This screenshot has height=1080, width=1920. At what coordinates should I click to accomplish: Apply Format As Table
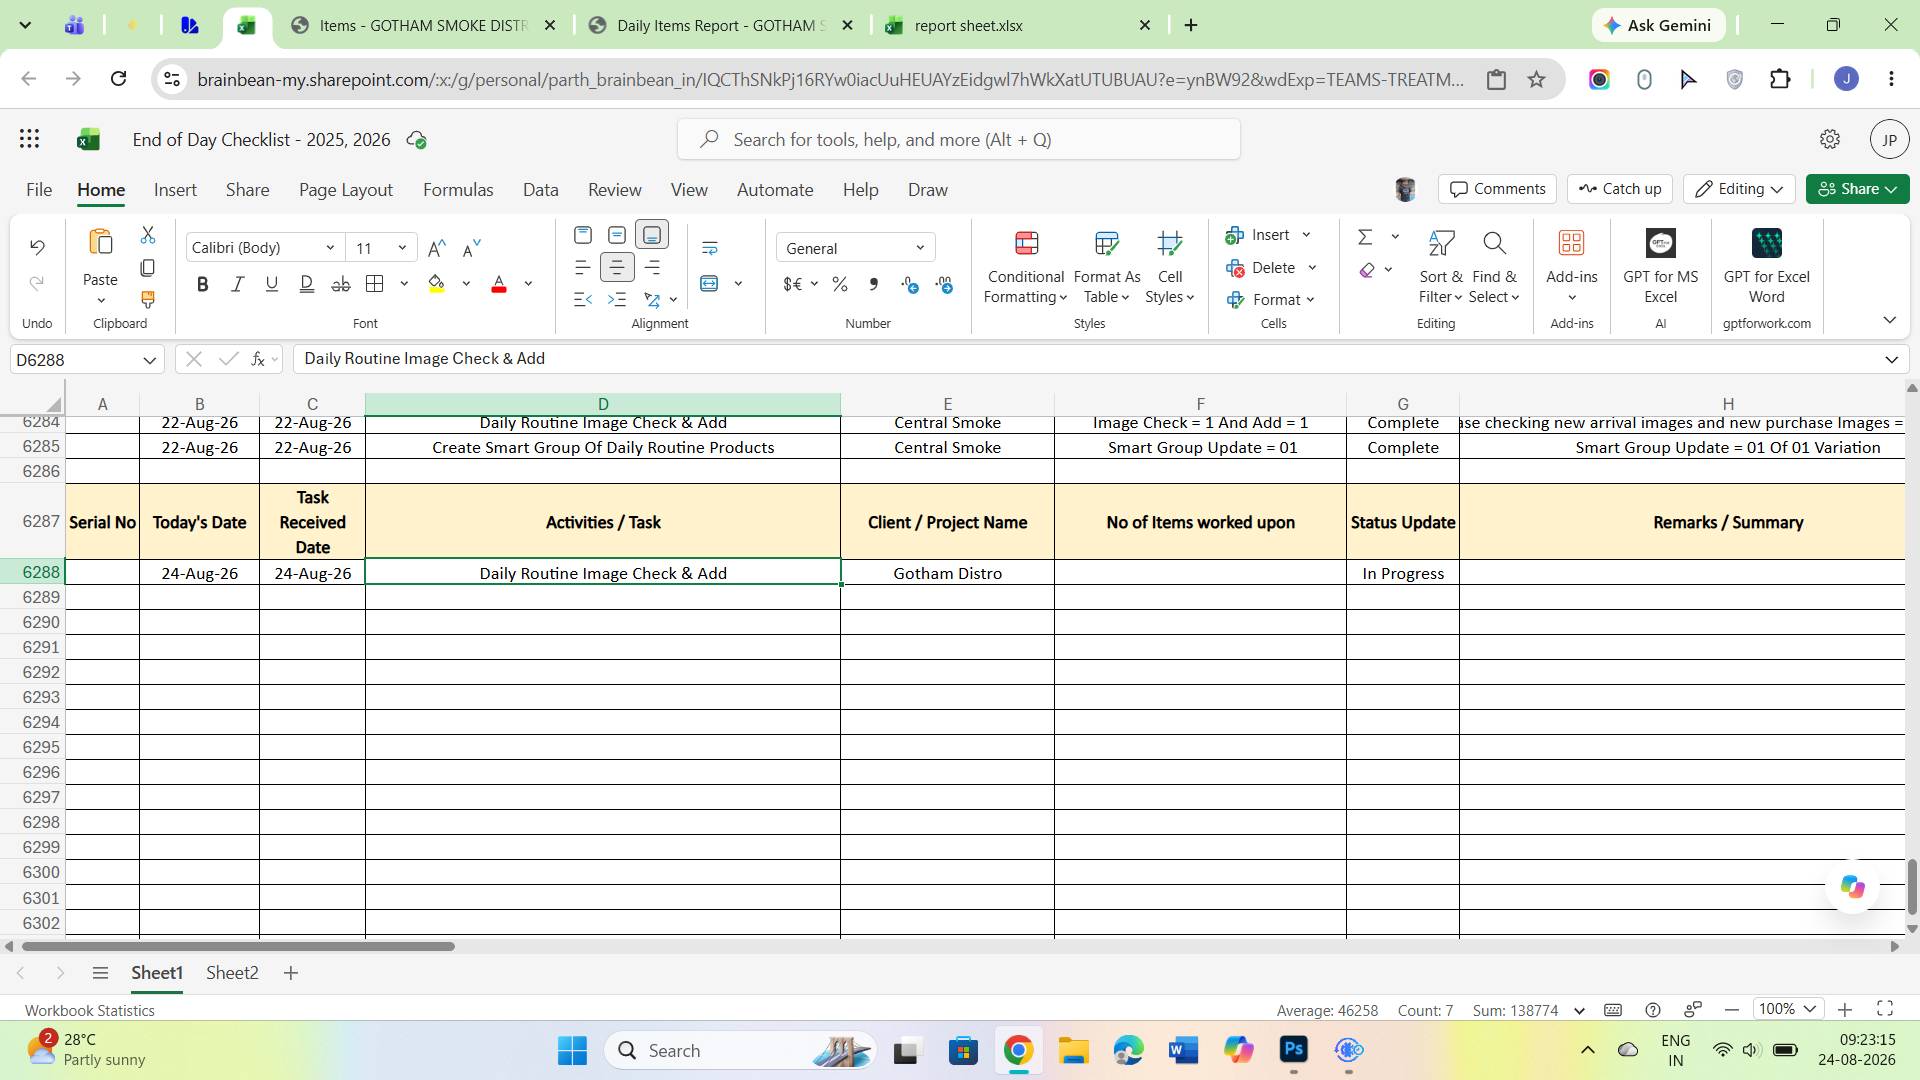1107,266
